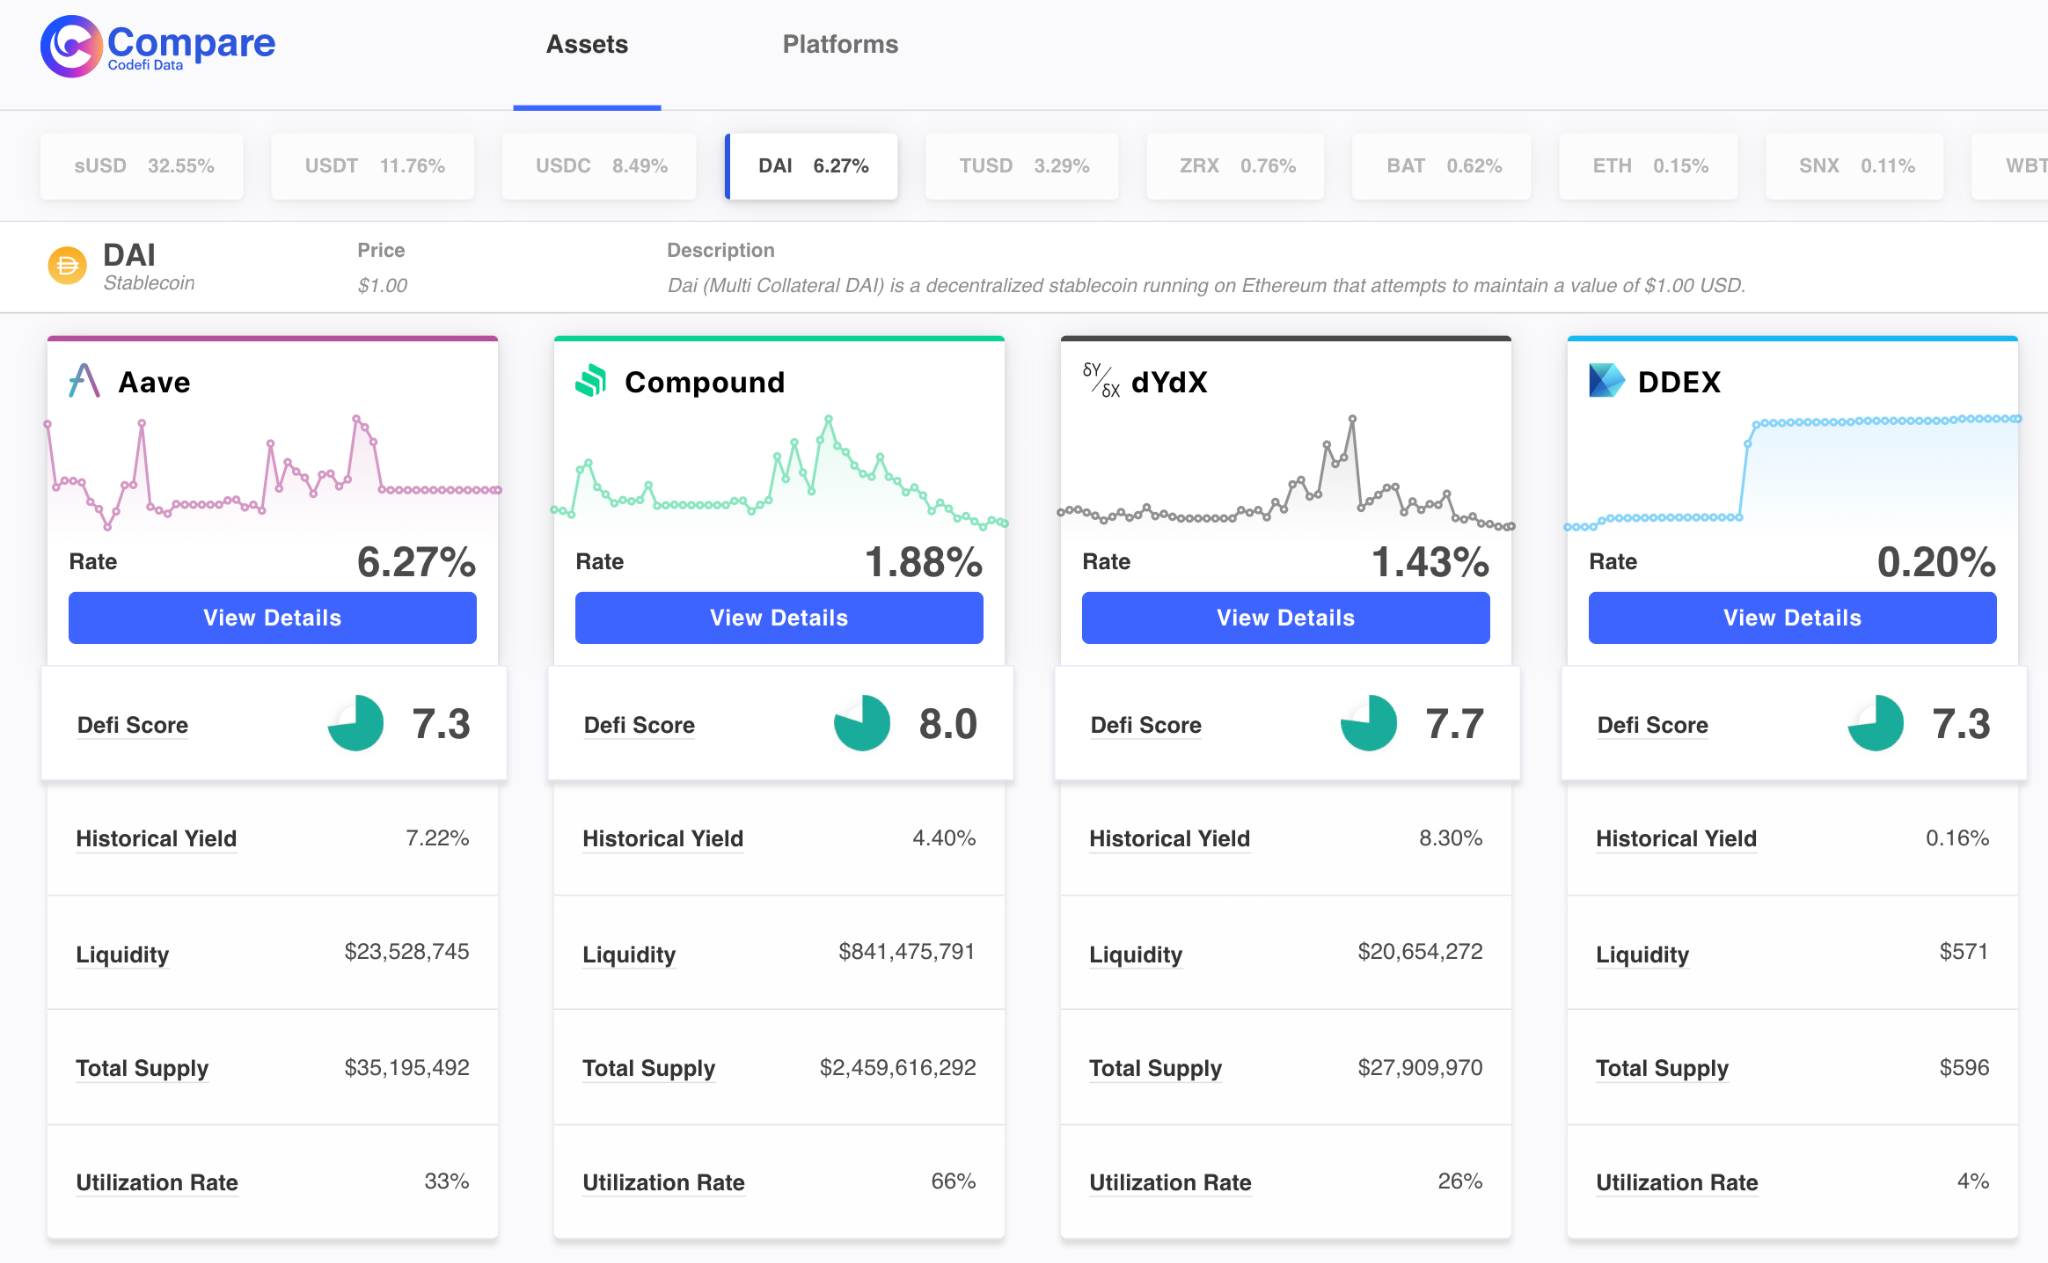This screenshot has width=2048, height=1263.
Task: Click Compound's Utilization Rate label
Action: [x=663, y=1183]
